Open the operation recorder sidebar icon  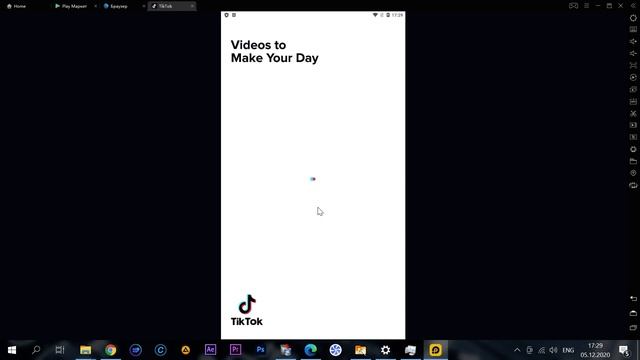point(633,77)
